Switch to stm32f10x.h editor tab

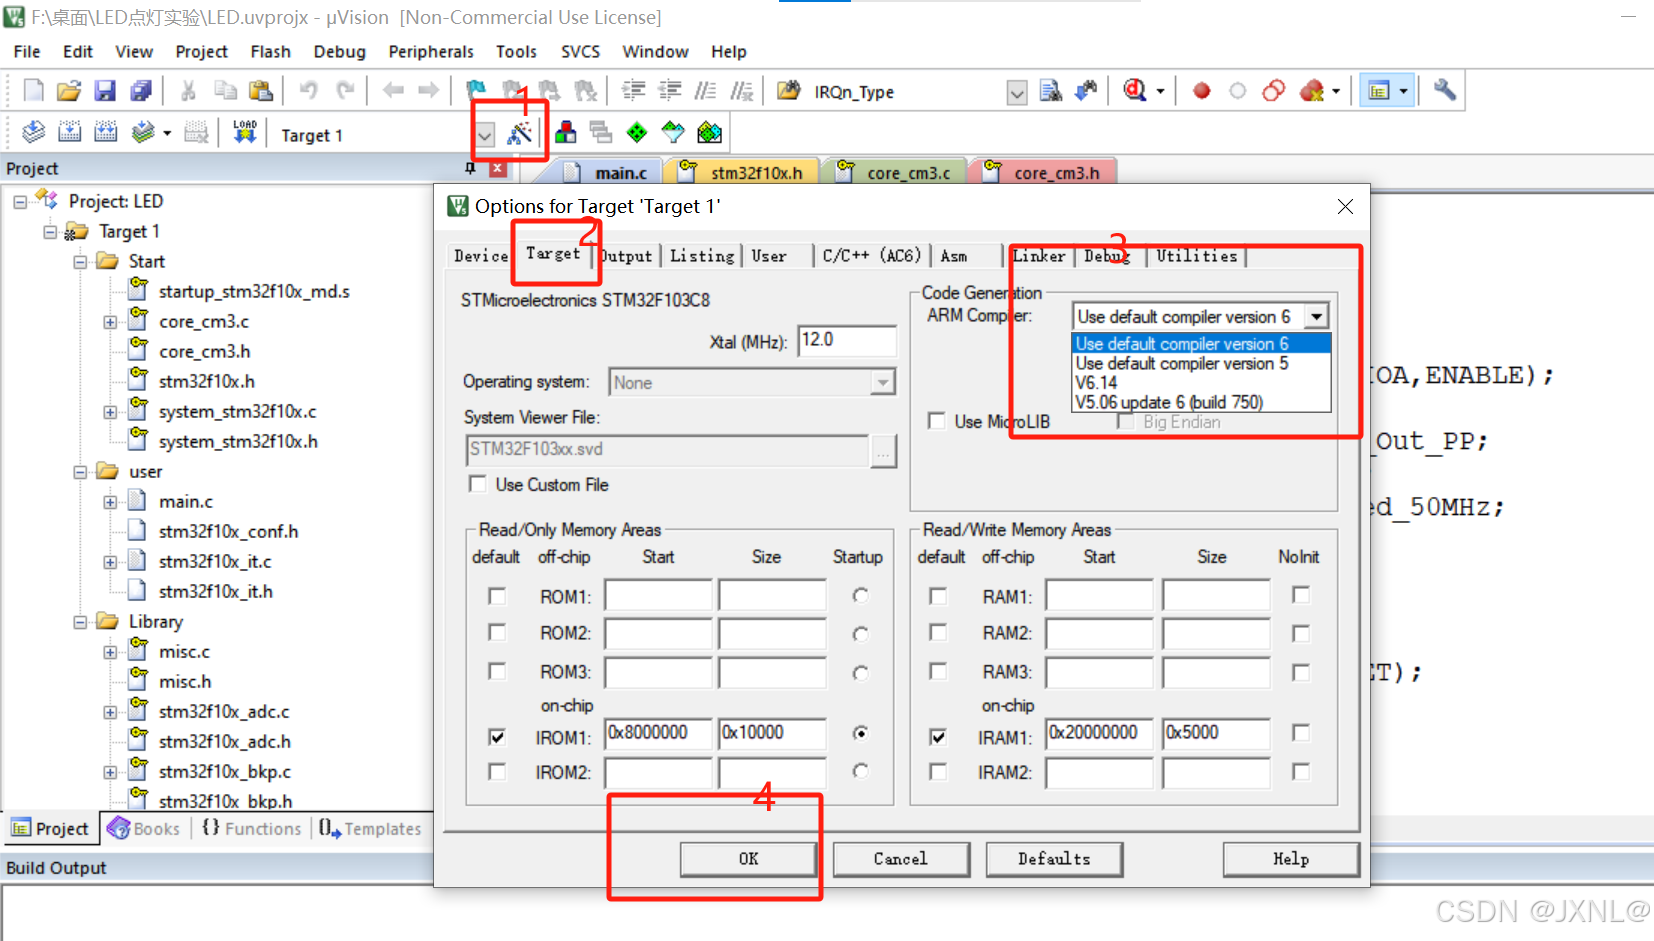pyautogui.click(x=747, y=173)
